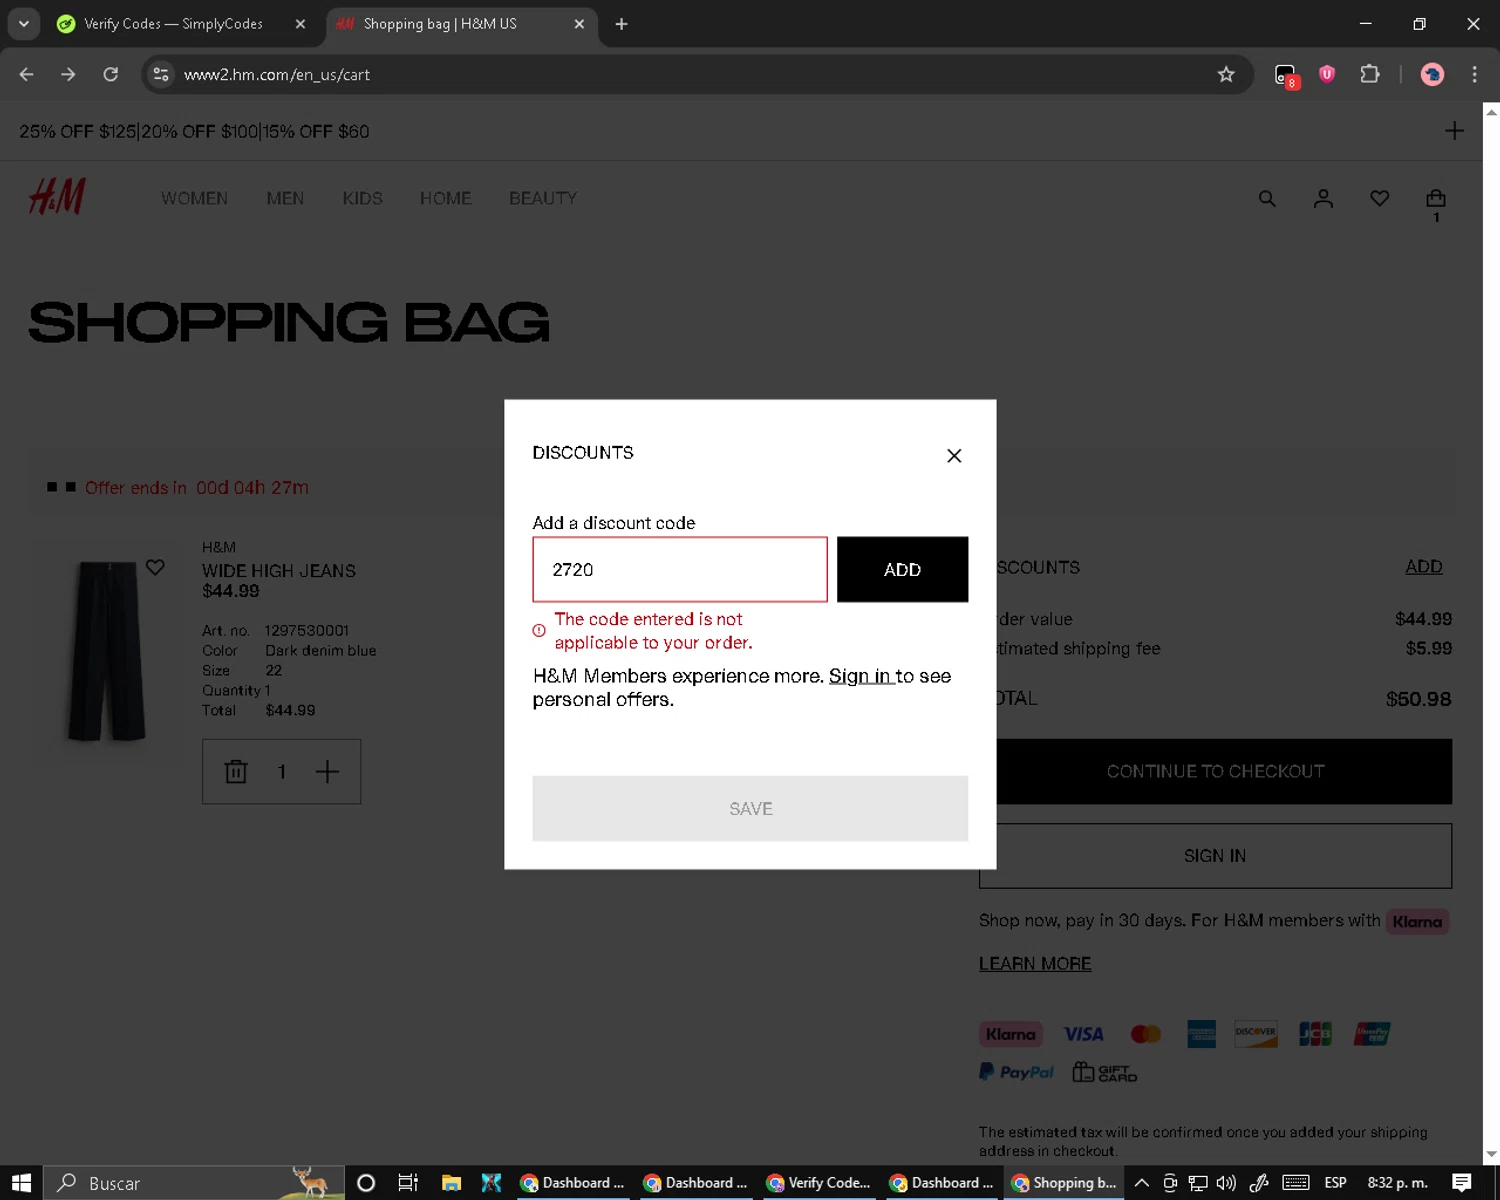Screen dimensions: 1500x1200
Task: Switch to Shopping bag taskbar window
Action: pos(1064,1183)
